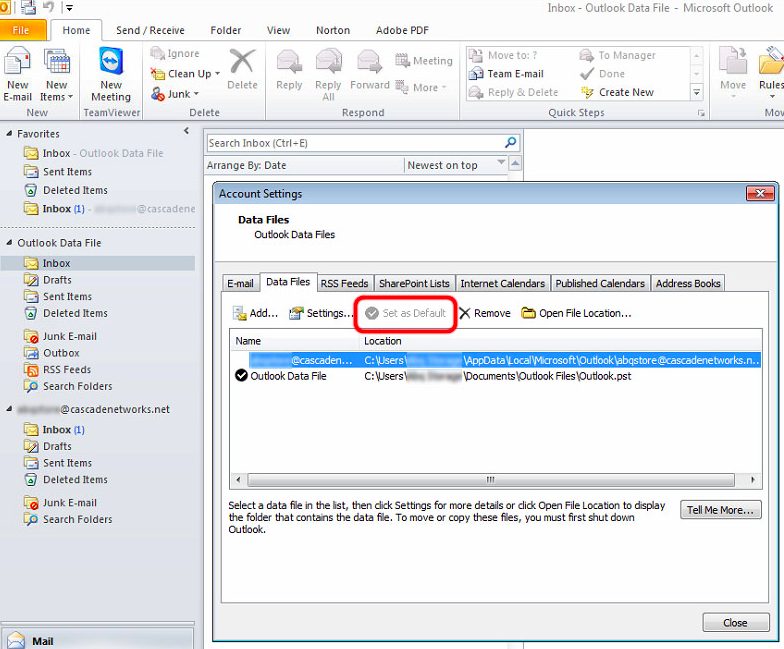Open the Internet Calendars tab
Image resolution: width=784 pixels, height=649 pixels.
(502, 284)
